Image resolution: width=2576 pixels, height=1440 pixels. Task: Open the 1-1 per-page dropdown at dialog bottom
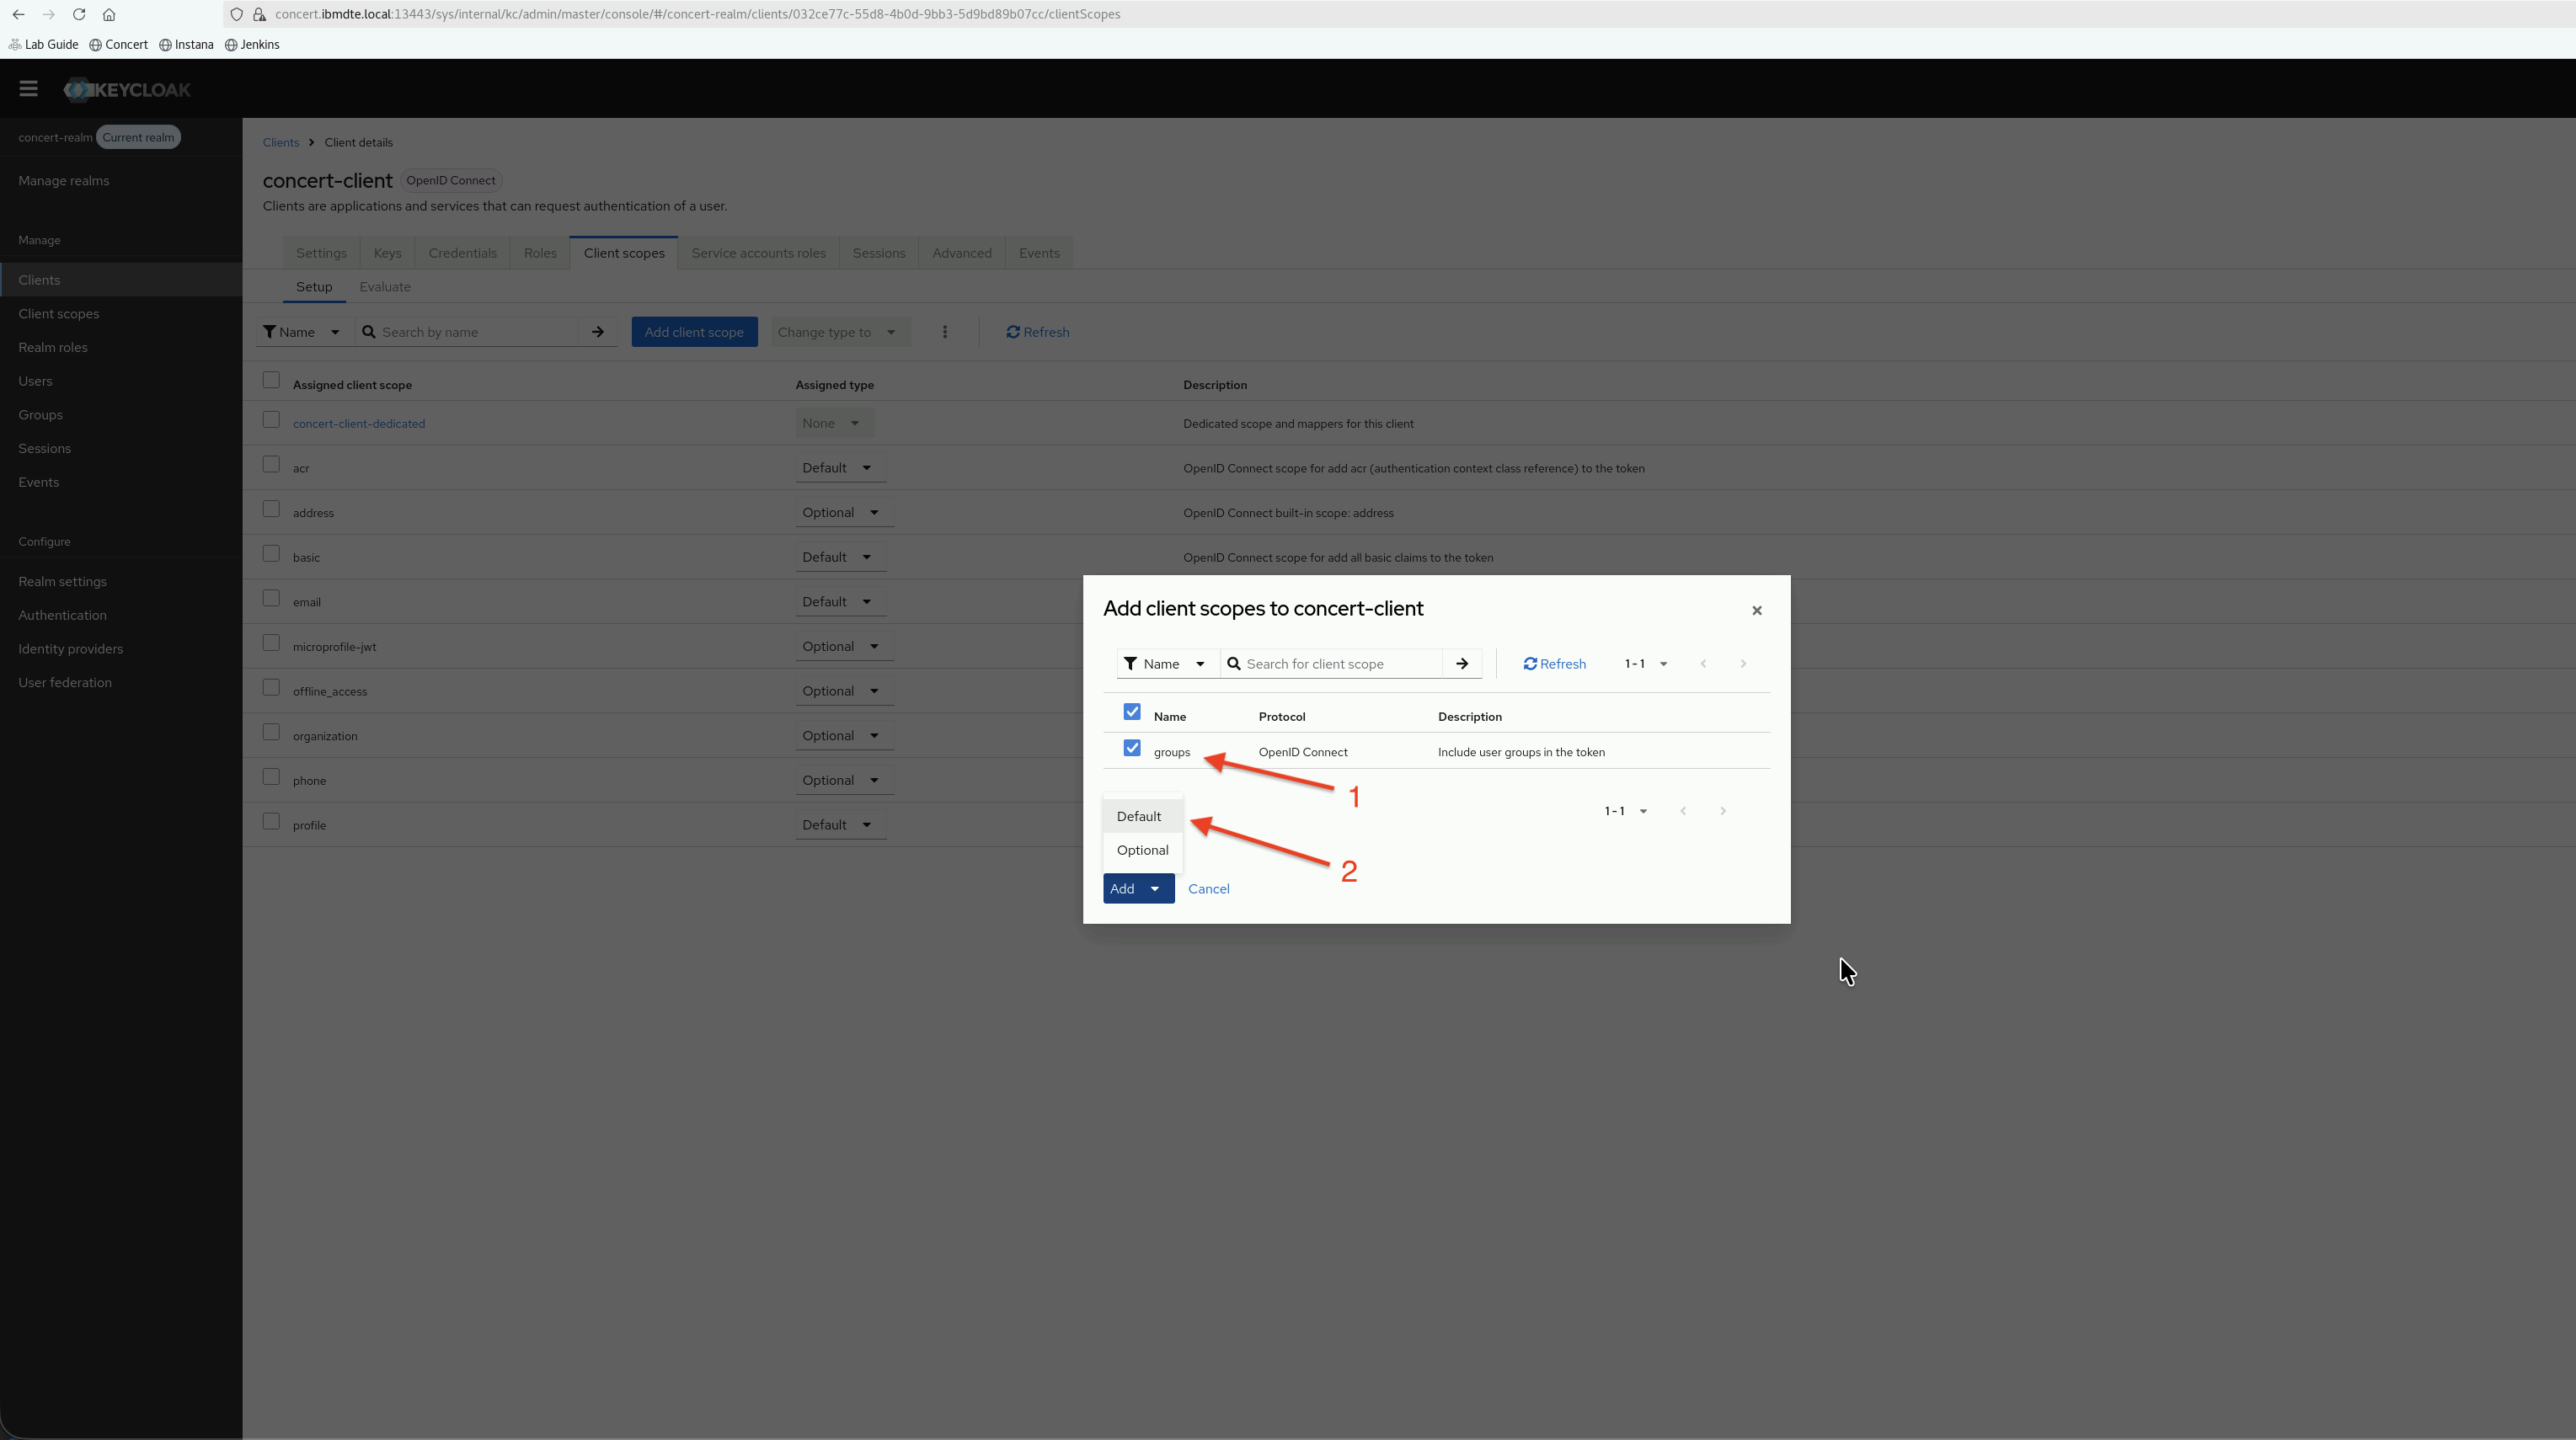pos(1625,810)
